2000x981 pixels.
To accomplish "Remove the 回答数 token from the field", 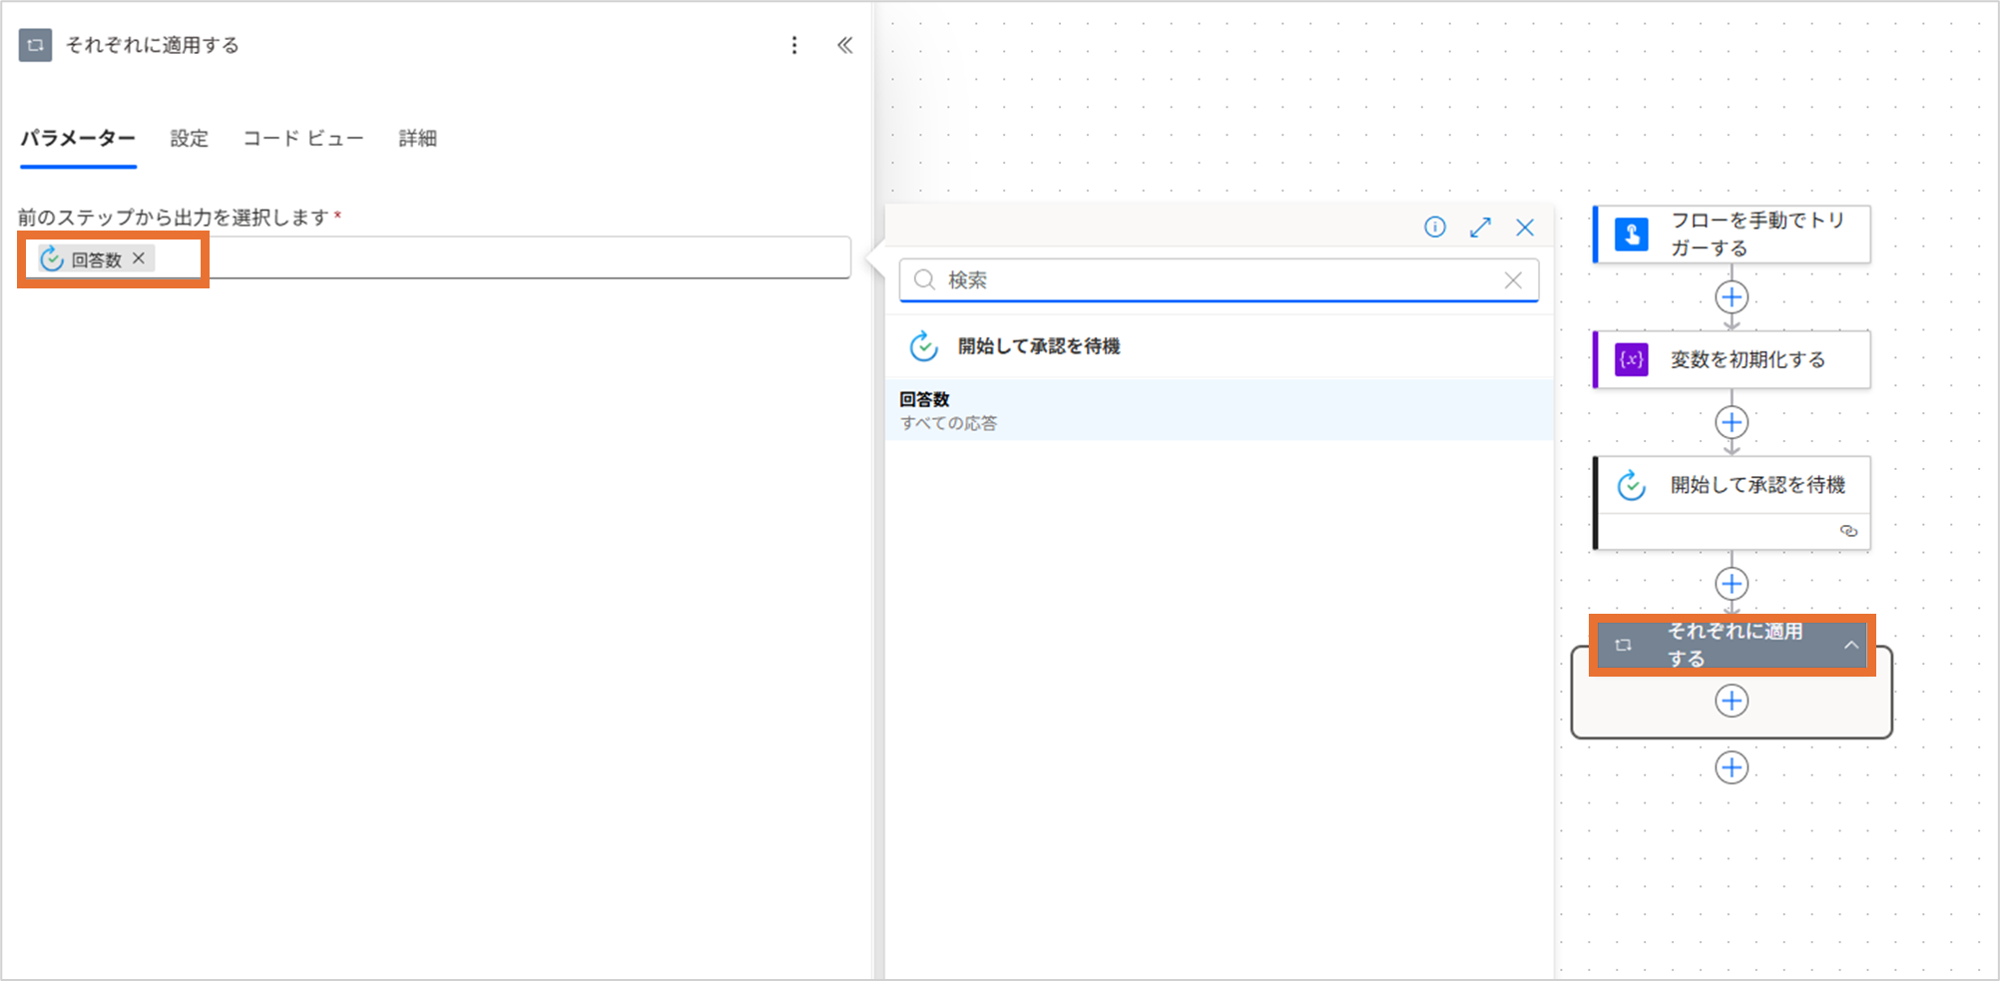I will coord(139,258).
